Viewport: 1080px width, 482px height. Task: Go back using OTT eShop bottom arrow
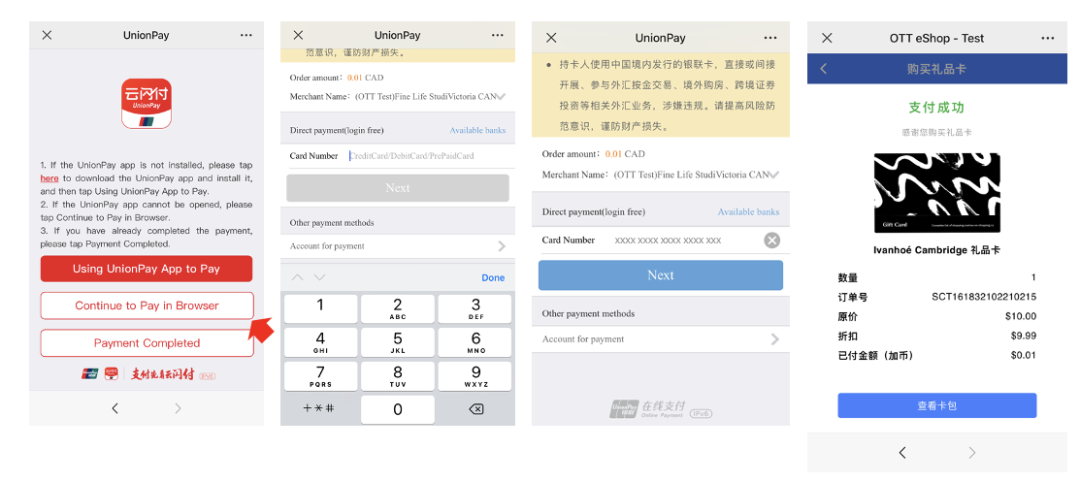tap(902, 452)
